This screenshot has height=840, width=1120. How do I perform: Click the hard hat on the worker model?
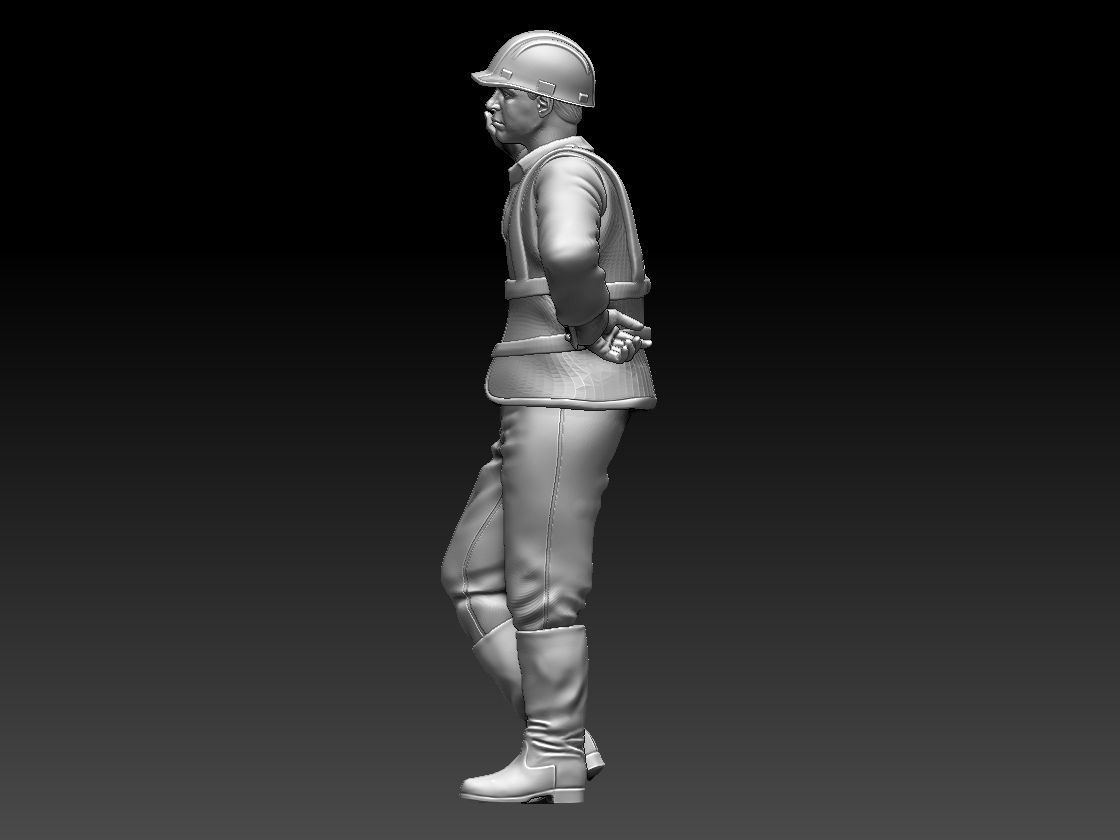pyautogui.click(x=536, y=67)
